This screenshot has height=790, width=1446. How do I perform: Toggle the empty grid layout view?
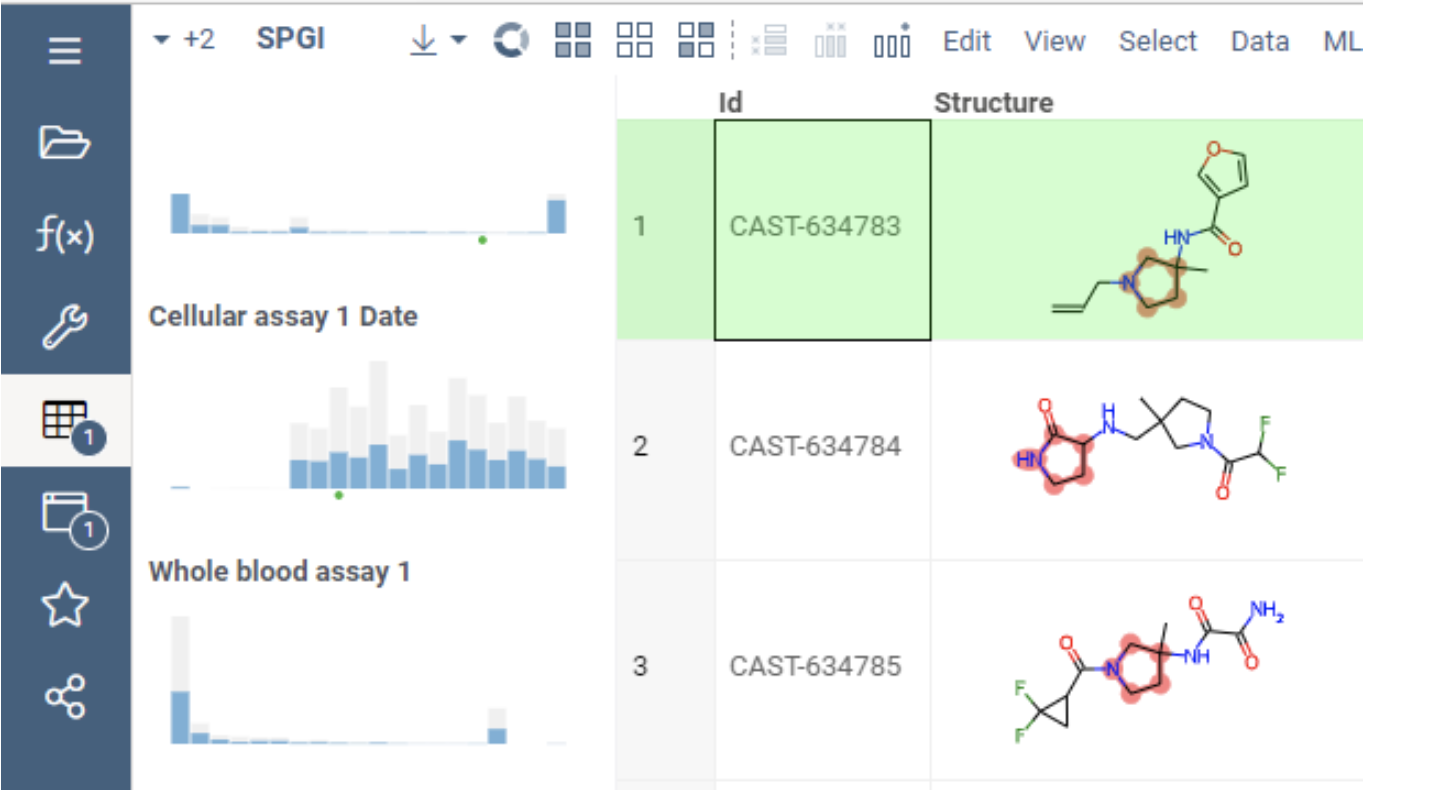pos(635,40)
